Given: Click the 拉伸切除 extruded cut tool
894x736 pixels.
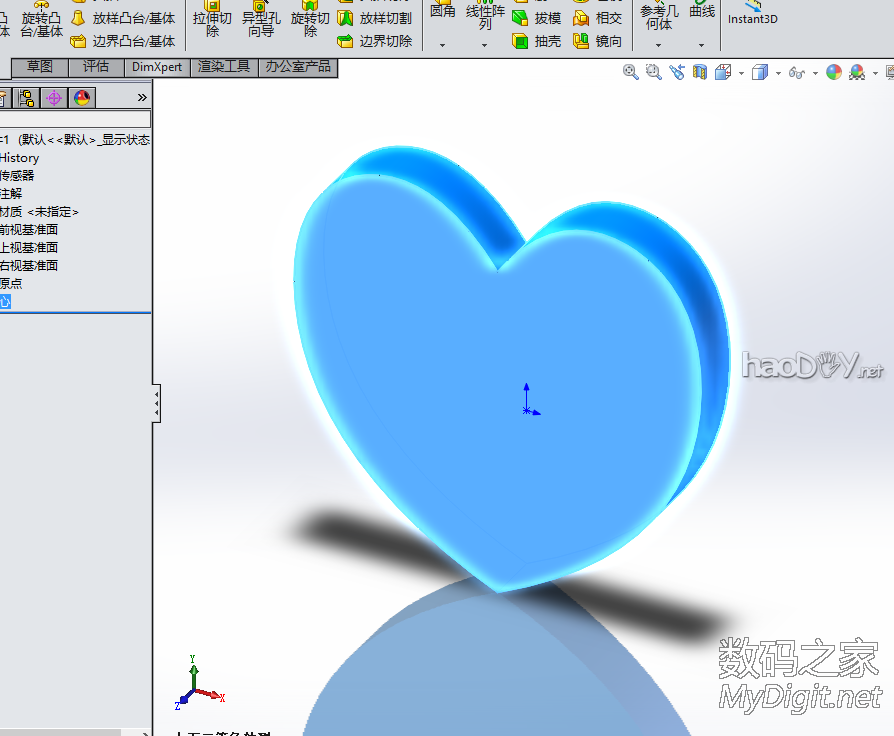Looking at the screenshot, I should [x=212, y=22].
